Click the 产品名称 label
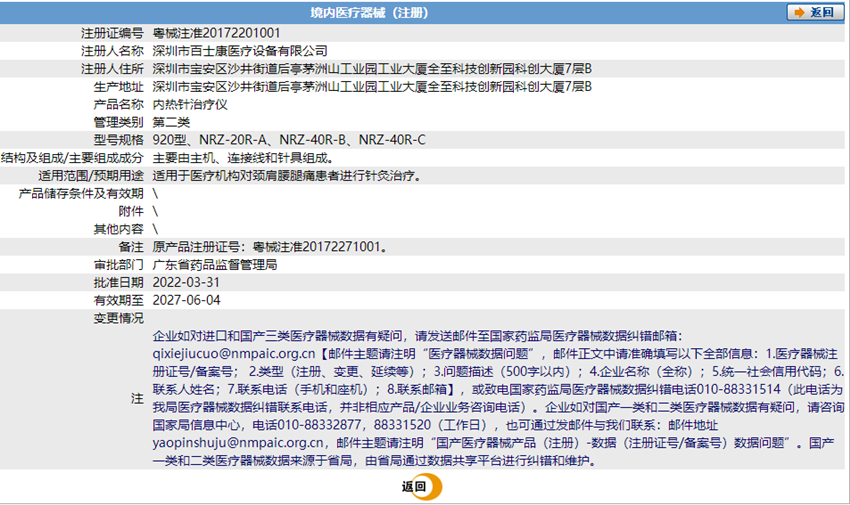The height and width of the screenshot is (505, 850). [x=119, y=105]
